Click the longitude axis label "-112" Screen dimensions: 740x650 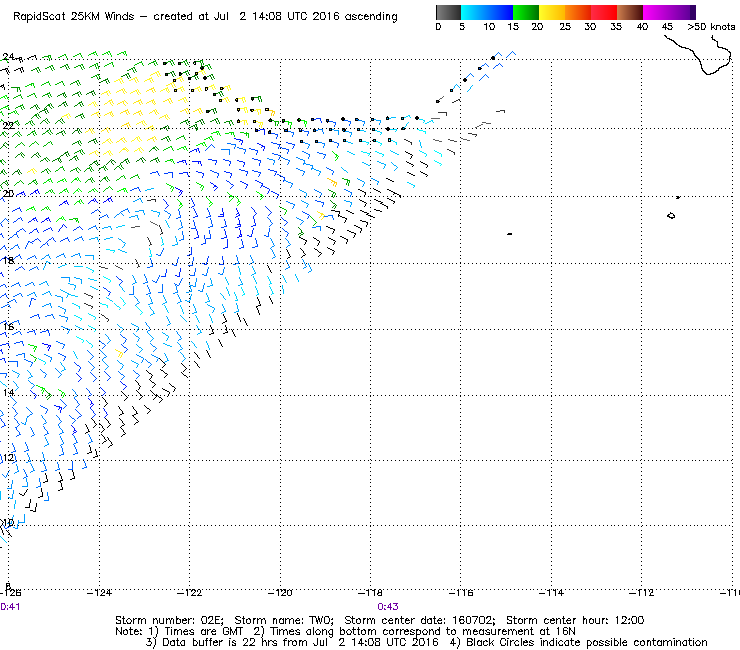point(642,593)
